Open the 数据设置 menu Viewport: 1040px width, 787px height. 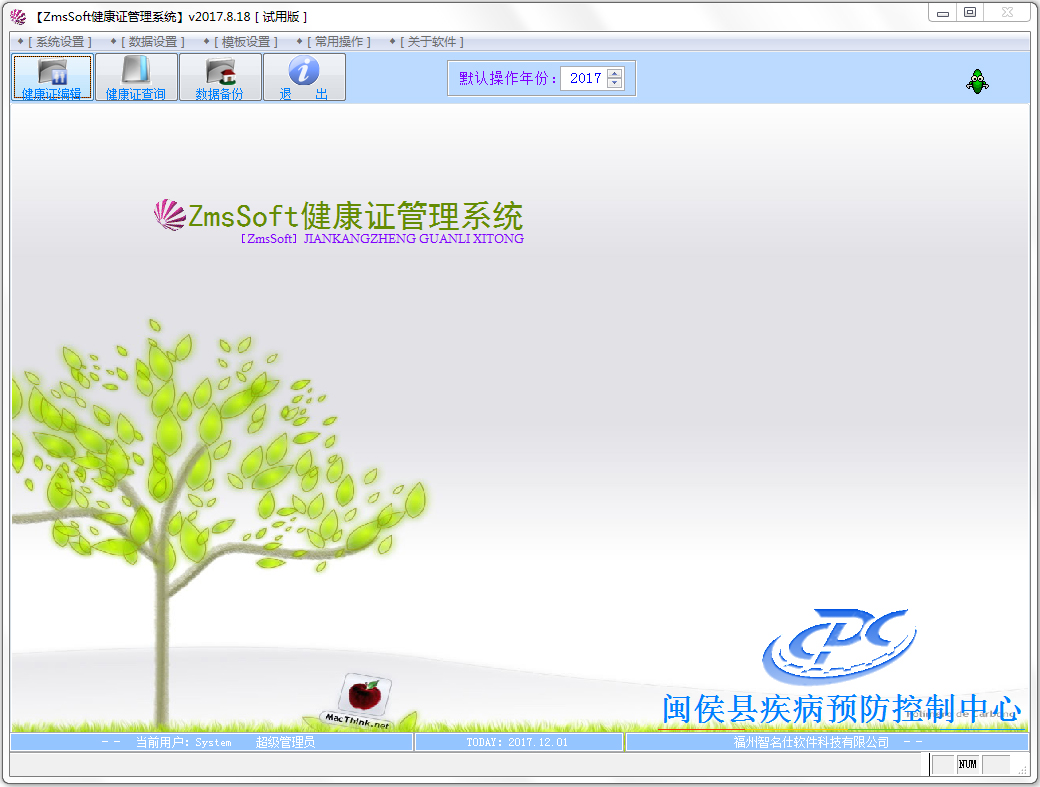152,42
